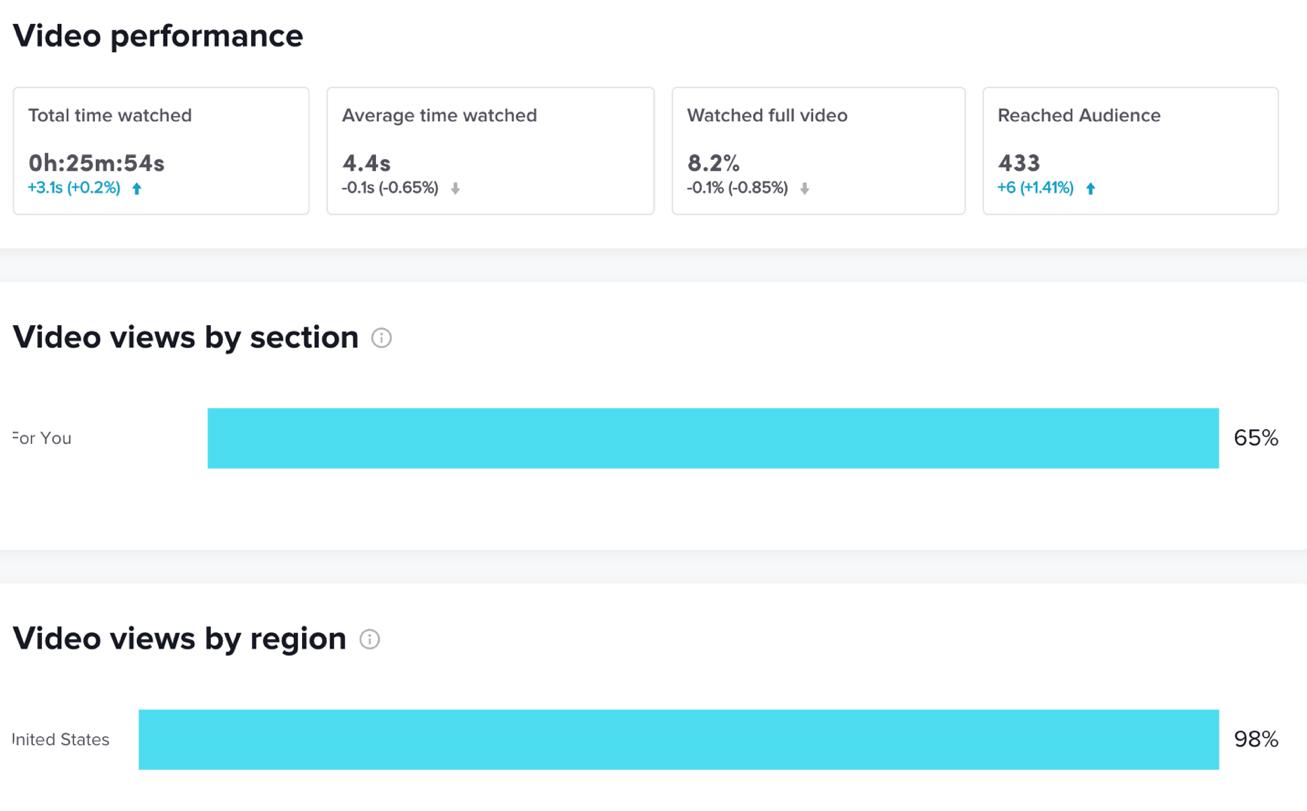Select the Watched full video card title

767,116
